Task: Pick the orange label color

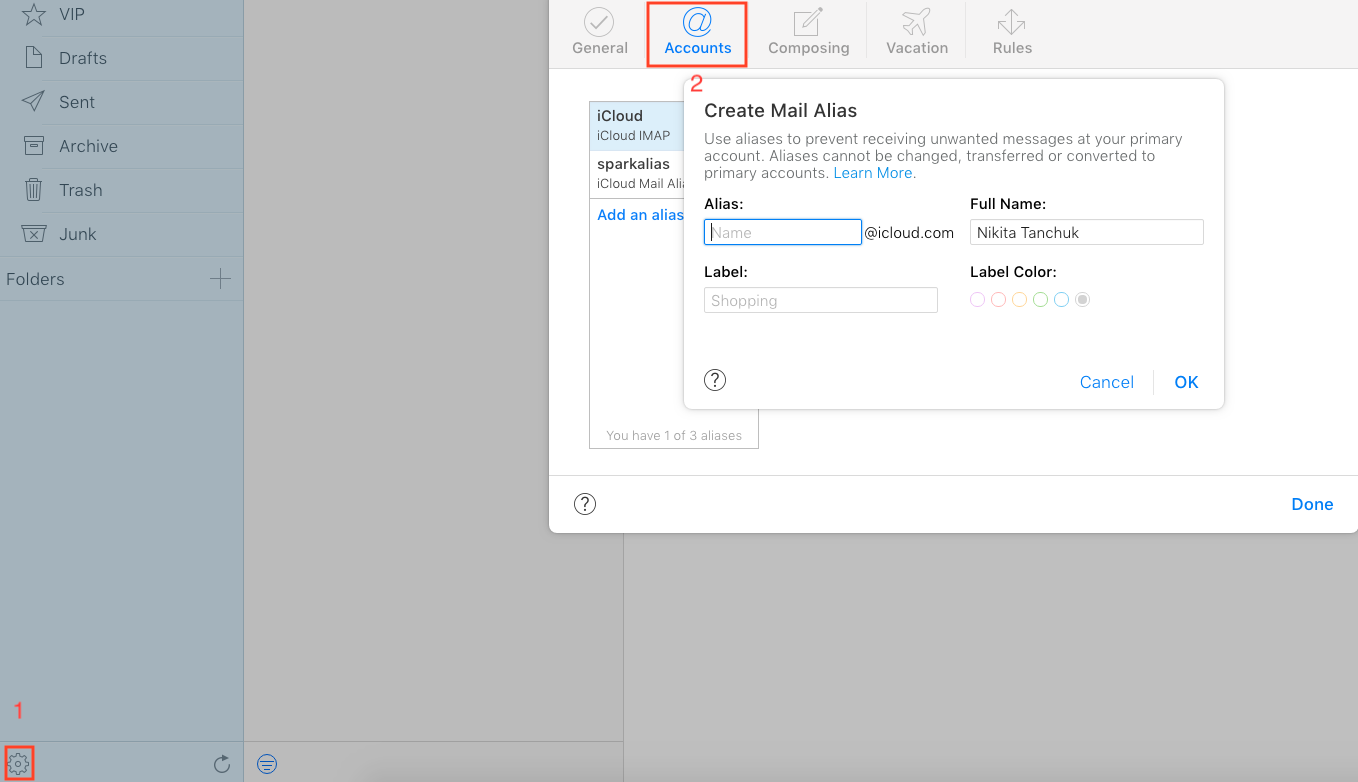Action: click(1019, 299)
